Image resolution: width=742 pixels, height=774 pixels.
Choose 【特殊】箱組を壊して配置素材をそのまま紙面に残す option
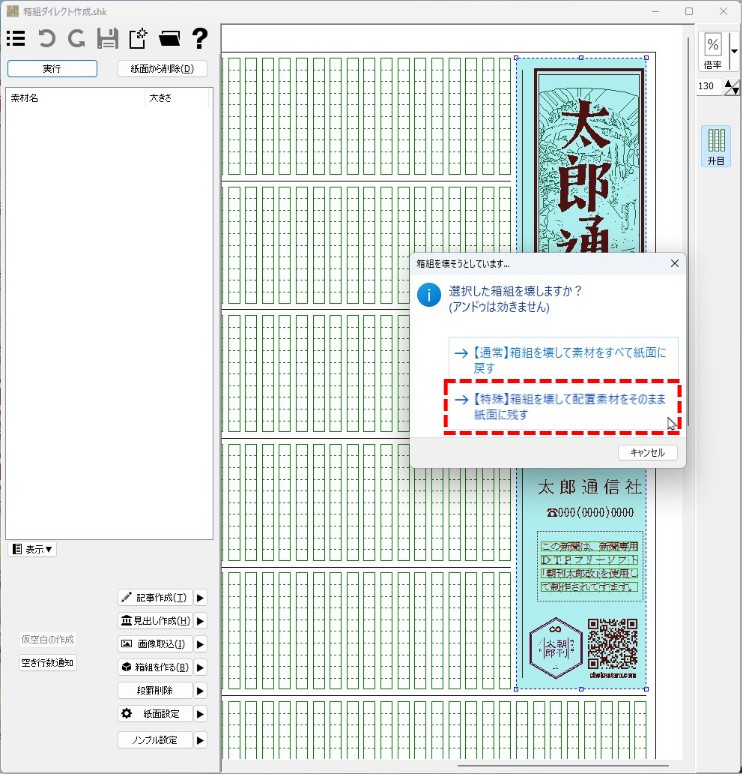coord(563,406)
